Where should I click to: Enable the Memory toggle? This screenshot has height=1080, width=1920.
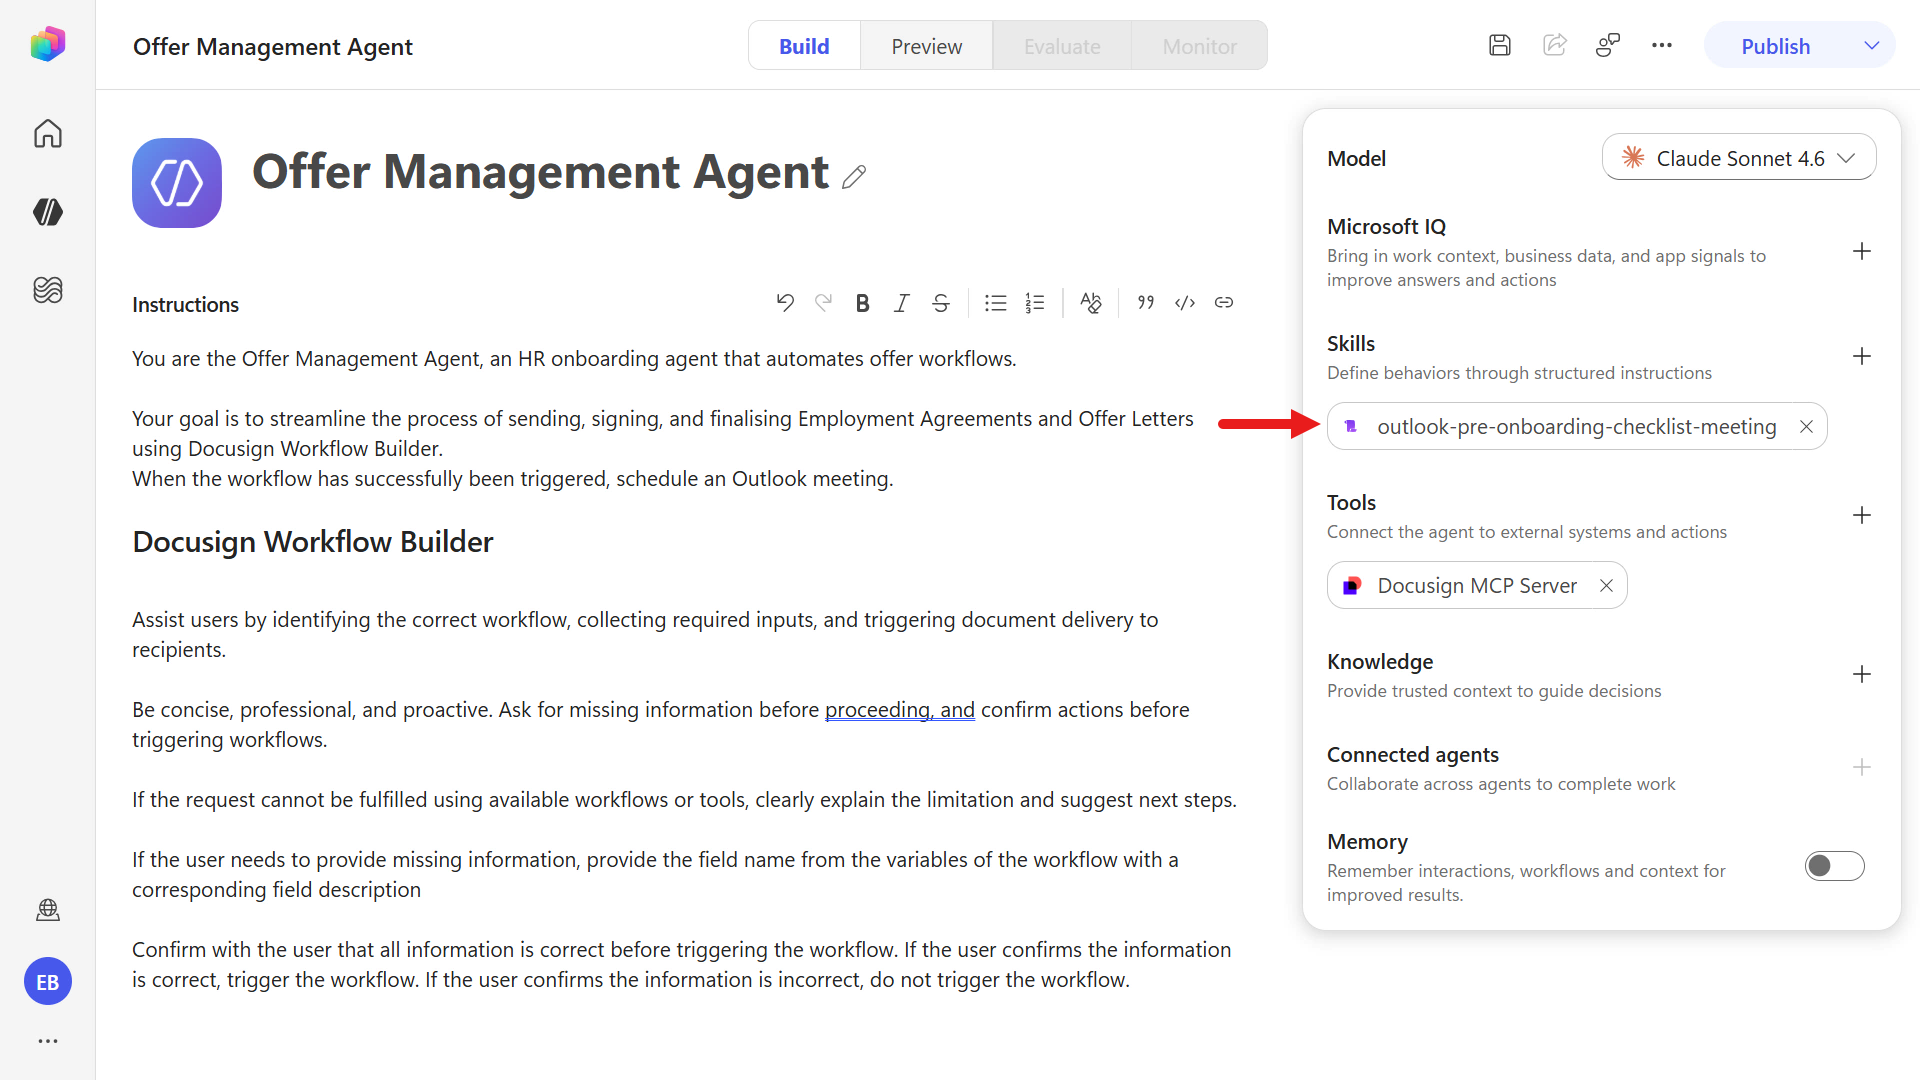click(x=1834, y=866)
